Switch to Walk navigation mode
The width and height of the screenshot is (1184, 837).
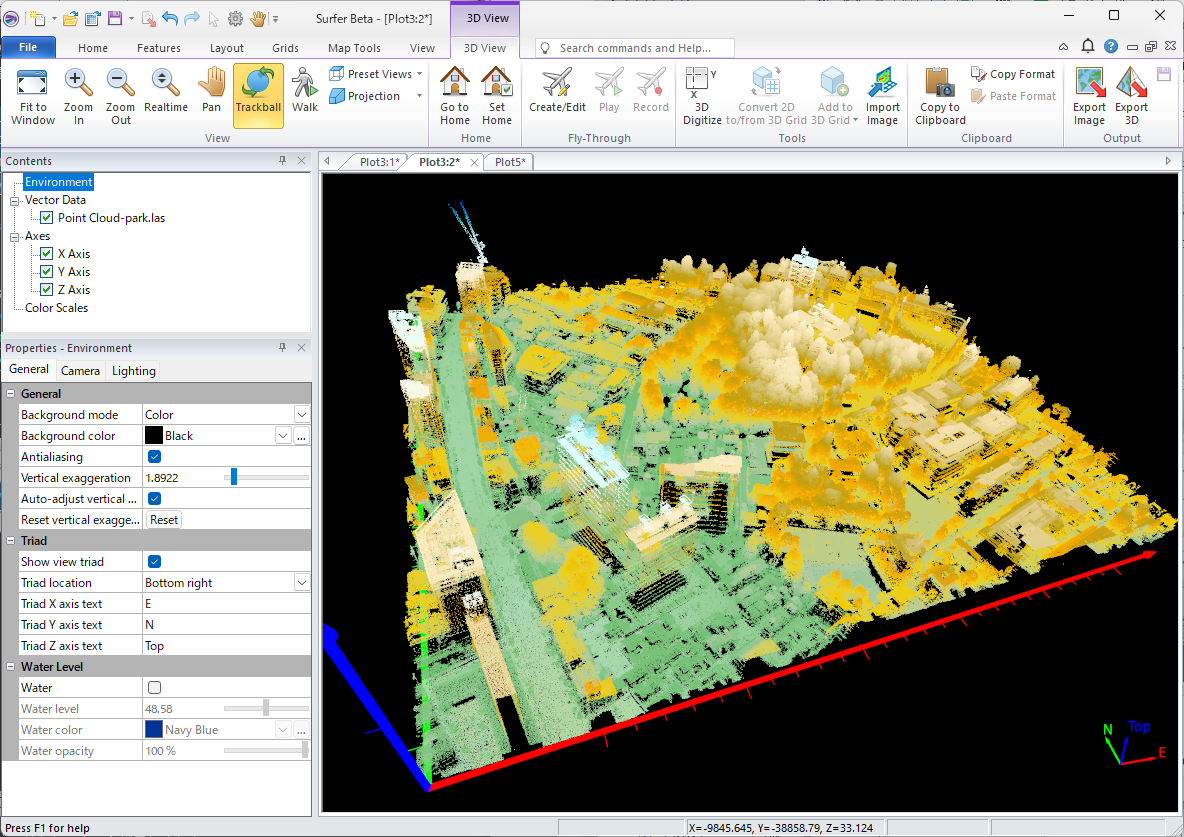coord(305,95)
